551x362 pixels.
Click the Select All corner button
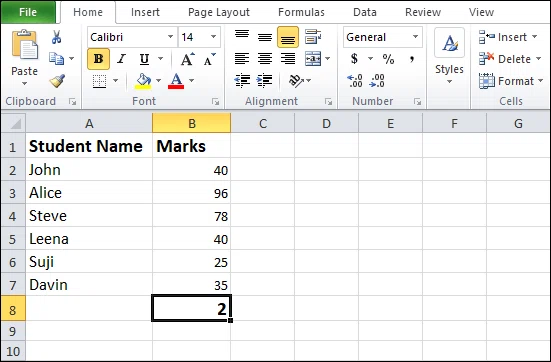[x=13, y=123]
